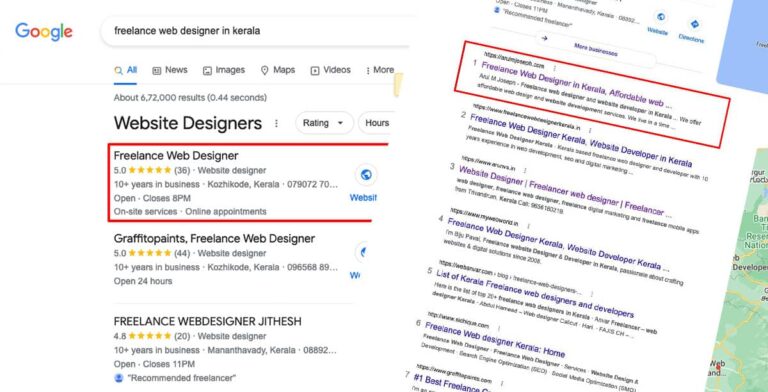Open result 1 Freelance Web Designer in Kerala, Affordable
The height and width of the screenshot is (392, 768).
[576, 84]
